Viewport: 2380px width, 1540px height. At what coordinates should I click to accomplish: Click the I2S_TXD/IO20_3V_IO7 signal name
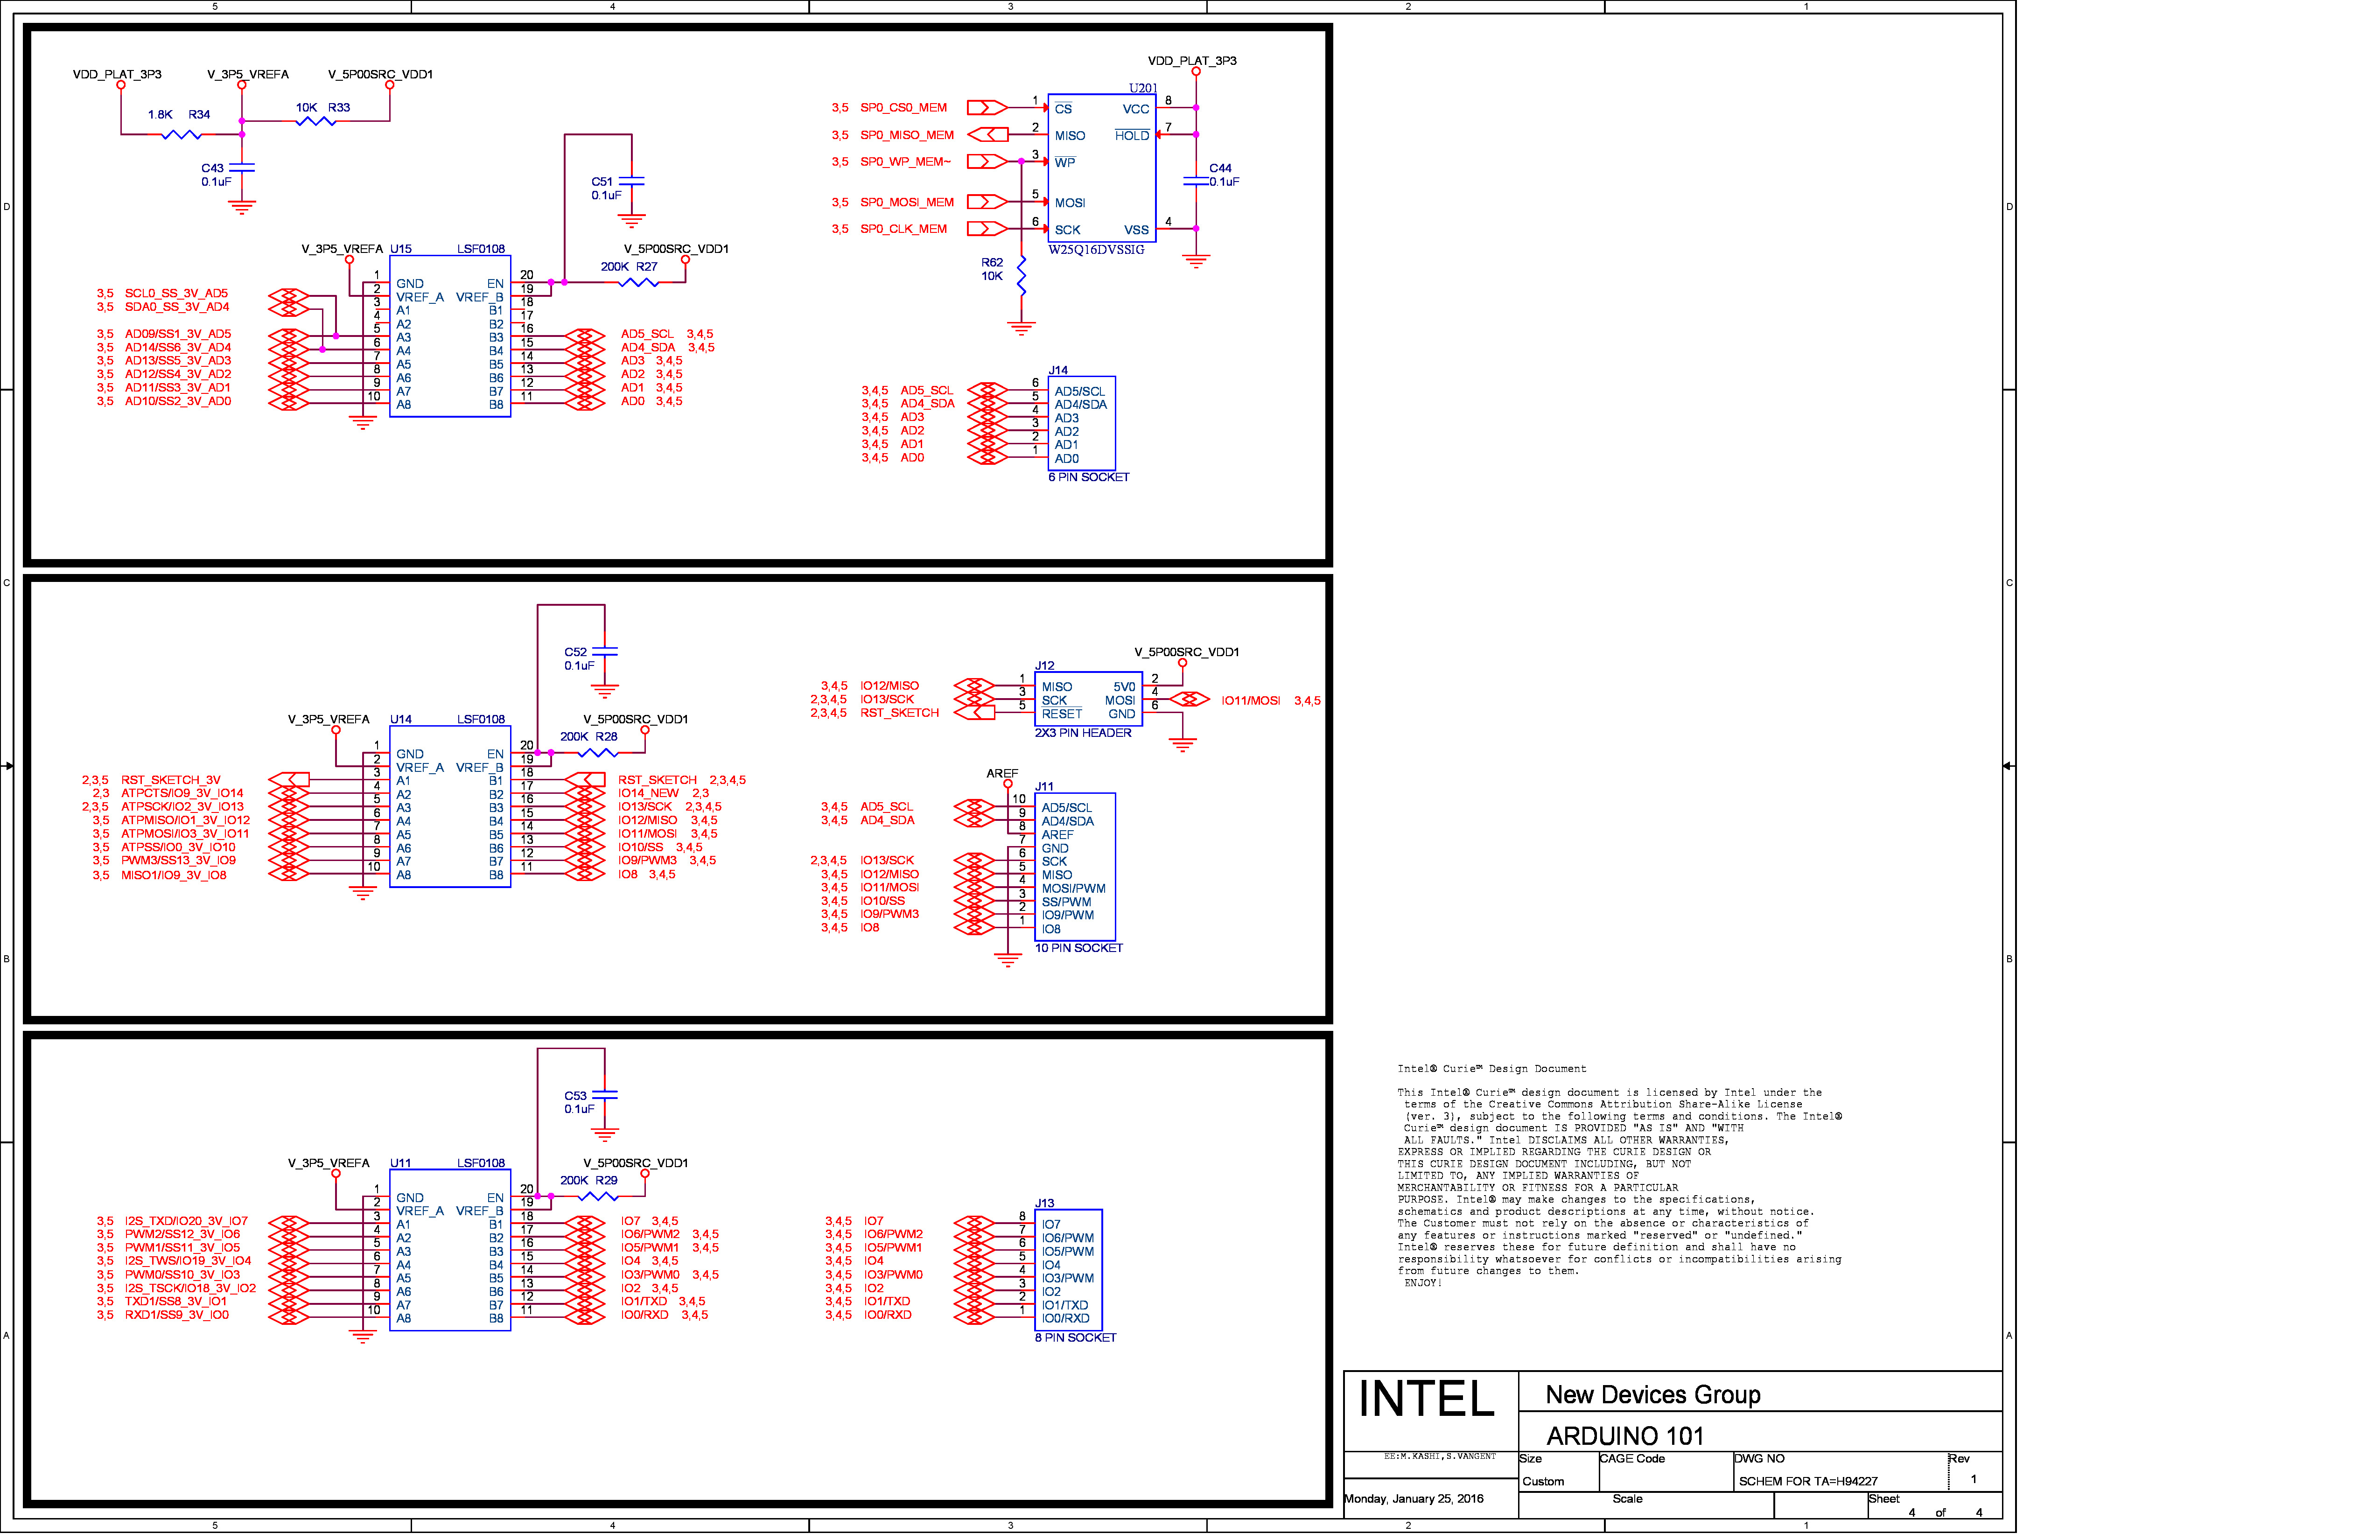(187, 1223)
